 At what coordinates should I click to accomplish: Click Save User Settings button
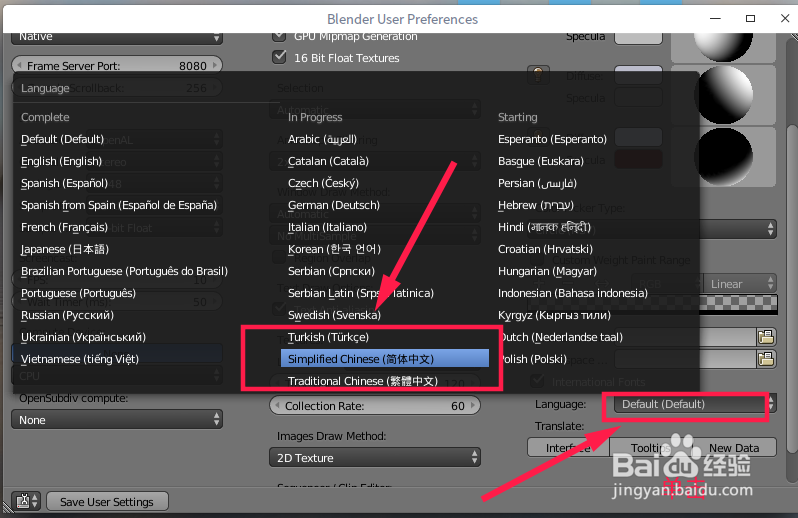[107, 502]
